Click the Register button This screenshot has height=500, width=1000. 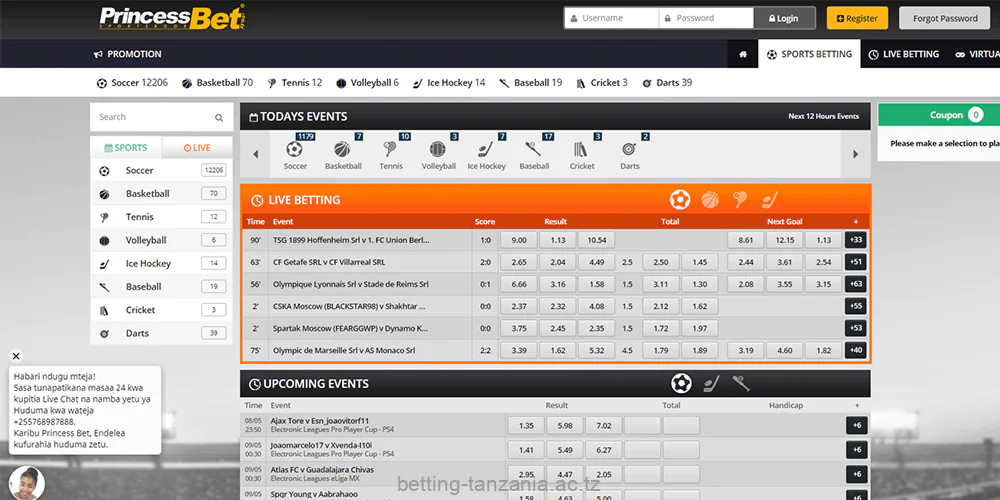(x=857, y=18)
